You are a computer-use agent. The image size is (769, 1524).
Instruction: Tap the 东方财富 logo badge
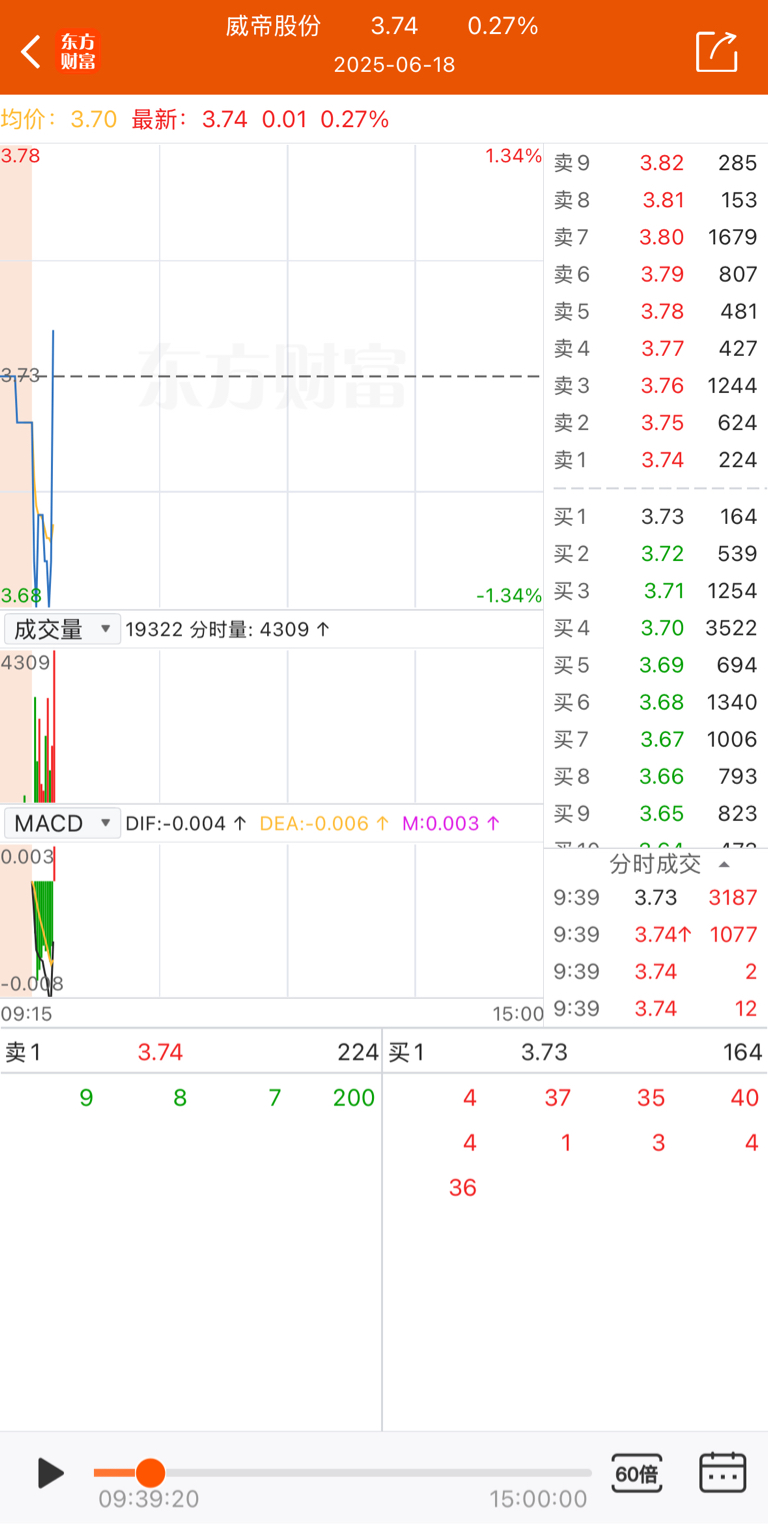pyautogui.click(x=78, y=51)
